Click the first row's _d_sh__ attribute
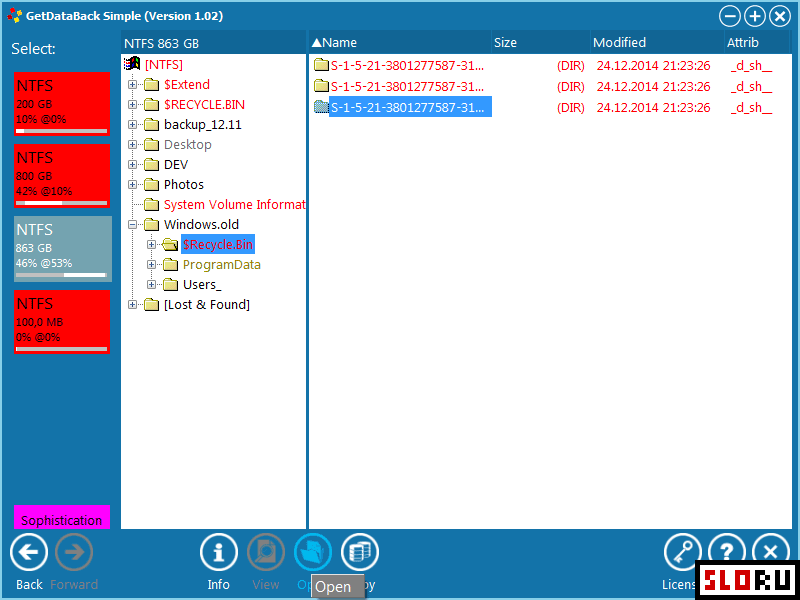The width and height of the screenshot is (800, 600). 751,66
